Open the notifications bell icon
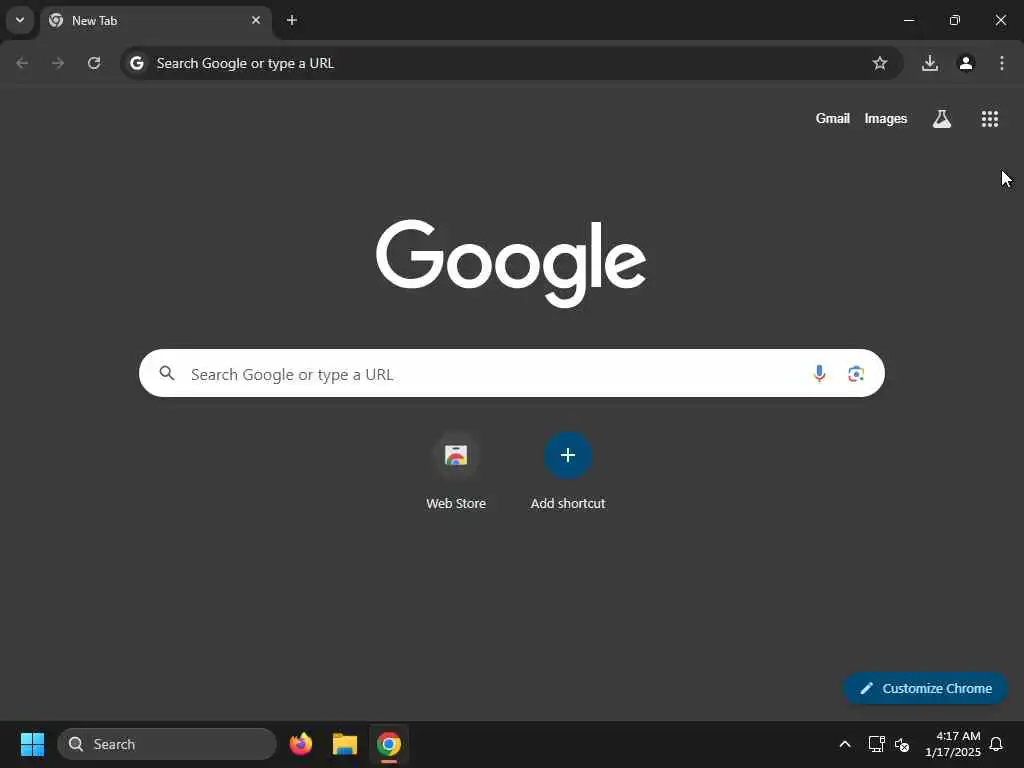The image size is (1024, 768). tap(997, 744)
